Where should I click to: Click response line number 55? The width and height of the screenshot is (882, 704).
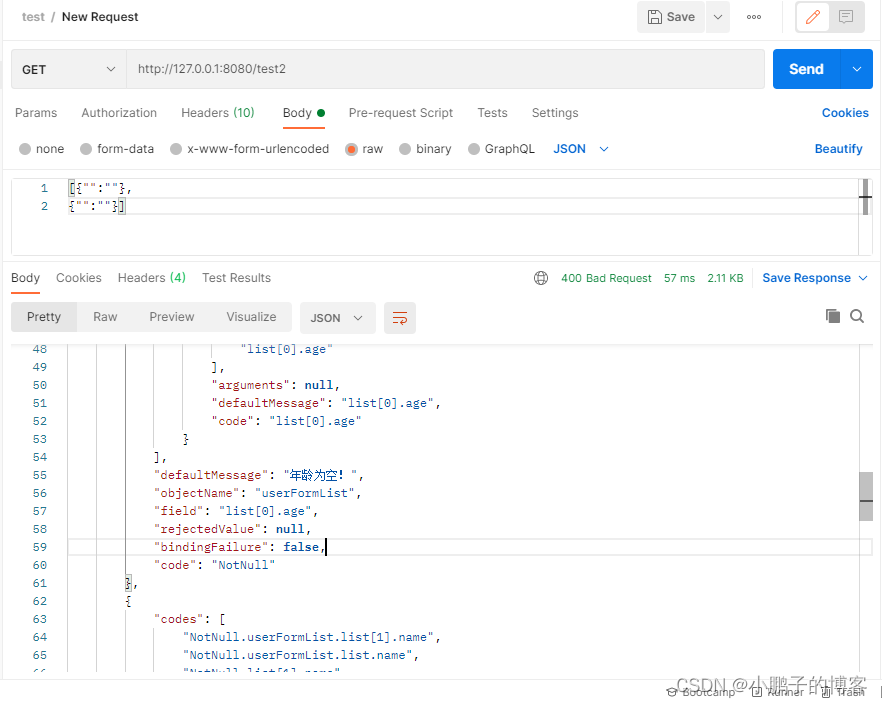tap(39, 476)
